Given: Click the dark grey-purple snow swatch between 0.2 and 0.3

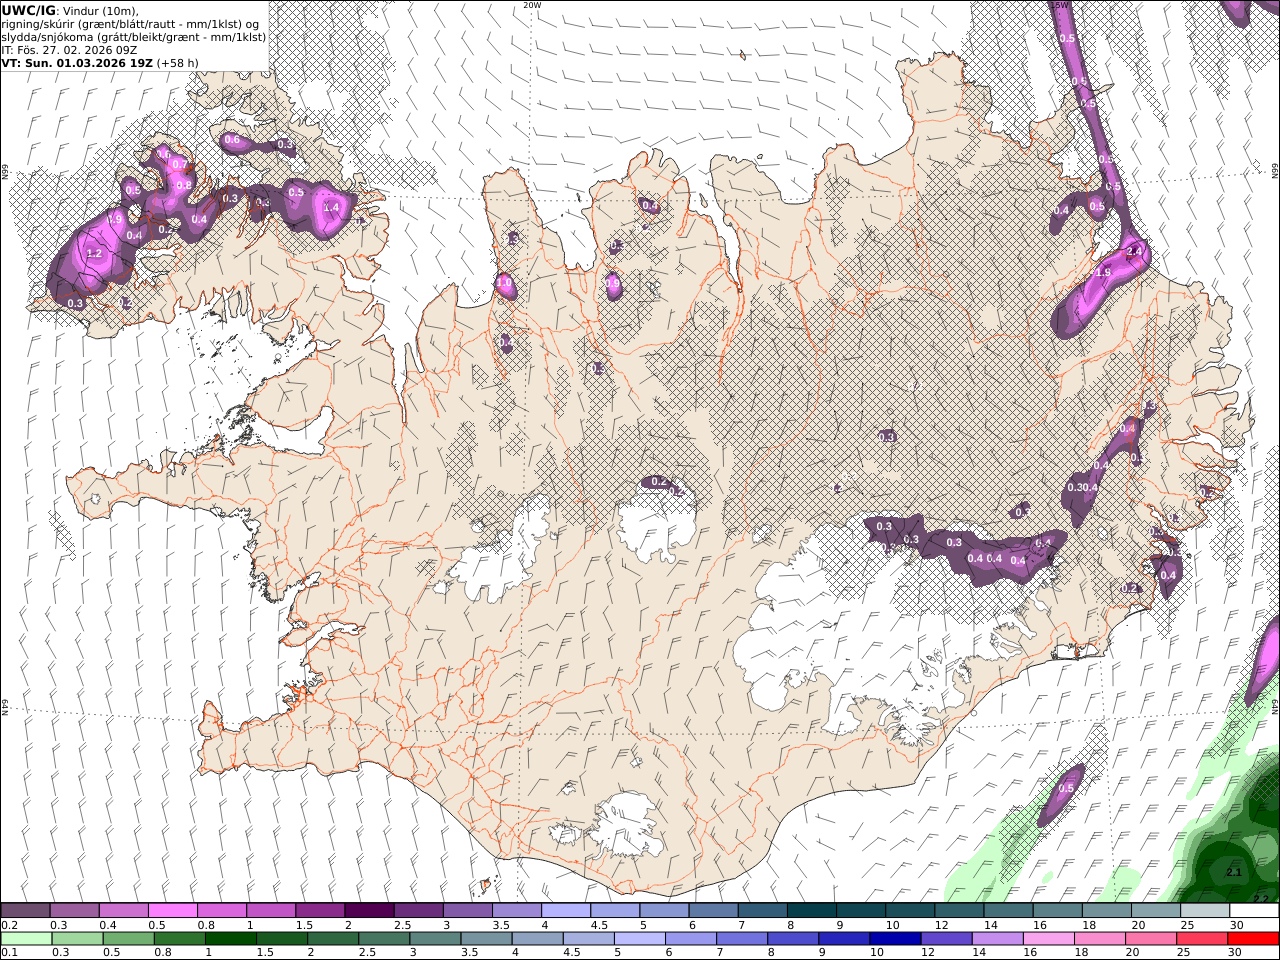Looking at the screenshot, I should coord(25,910).
